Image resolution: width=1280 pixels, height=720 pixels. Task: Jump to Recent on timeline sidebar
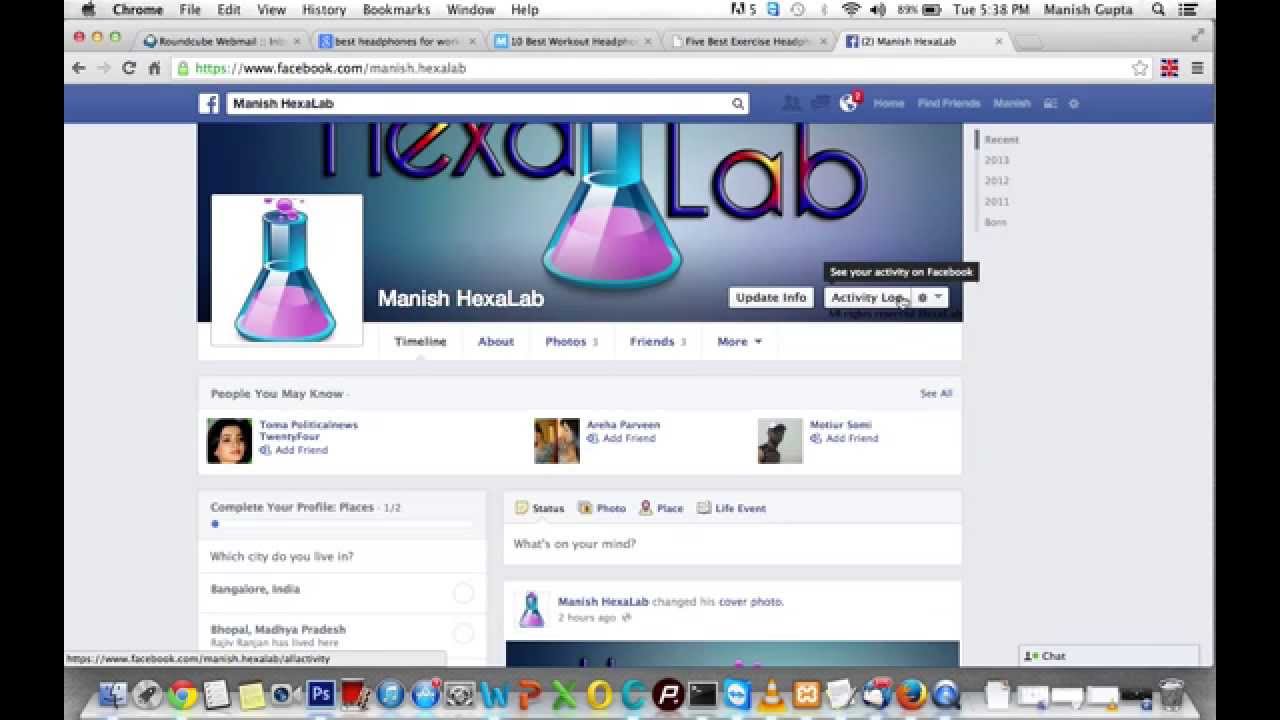click(1001, 140)
